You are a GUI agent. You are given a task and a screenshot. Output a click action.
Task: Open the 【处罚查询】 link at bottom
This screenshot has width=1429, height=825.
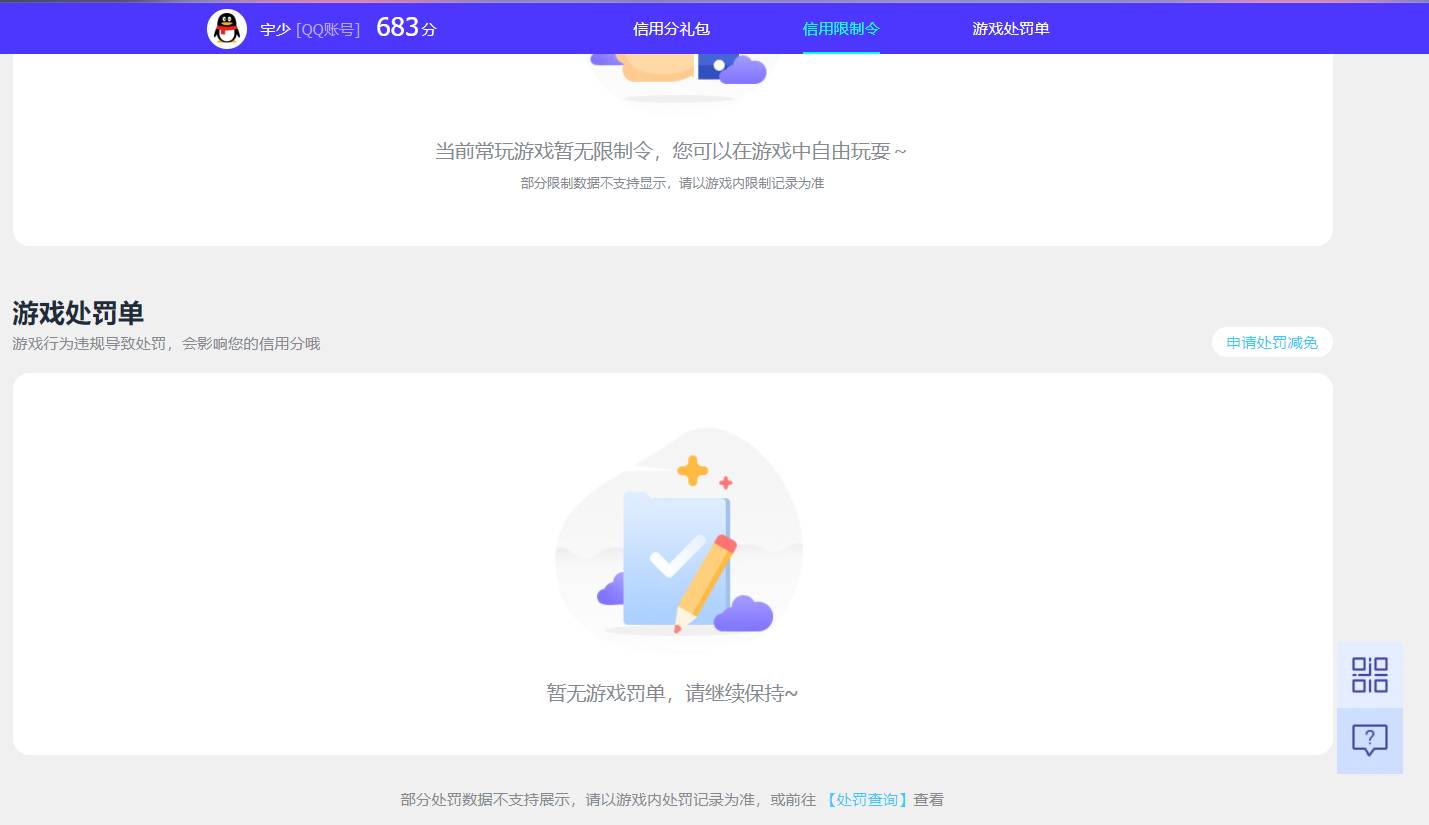[866, 799]
